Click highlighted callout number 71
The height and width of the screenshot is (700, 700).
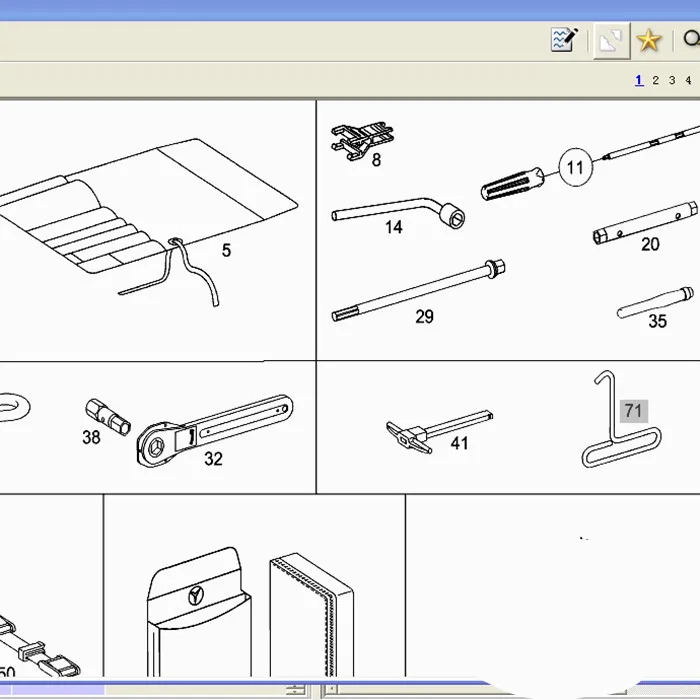[633, 411]
